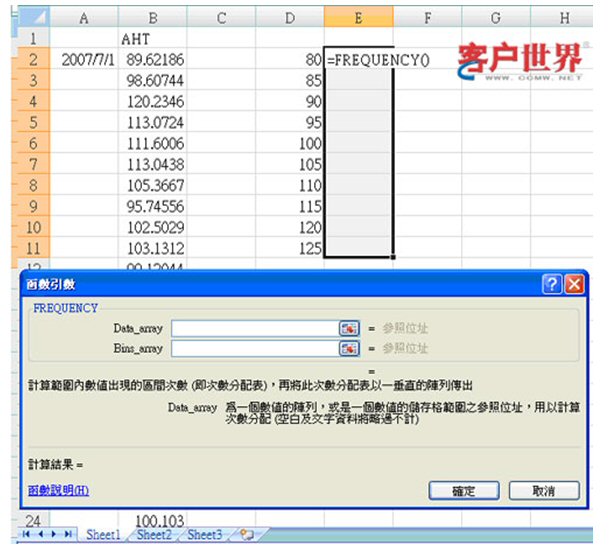
Task: Click the Data_array range selector icon
Action: (x=349, y=328)
